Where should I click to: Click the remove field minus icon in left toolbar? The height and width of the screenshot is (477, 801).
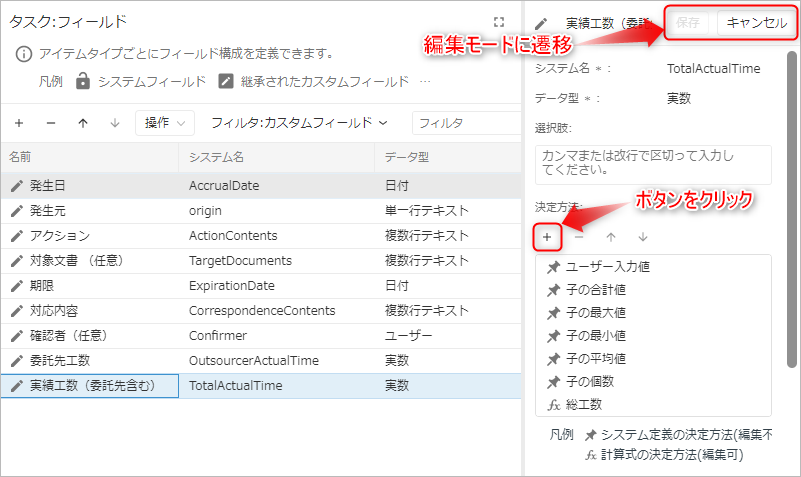tap(51, 123)
